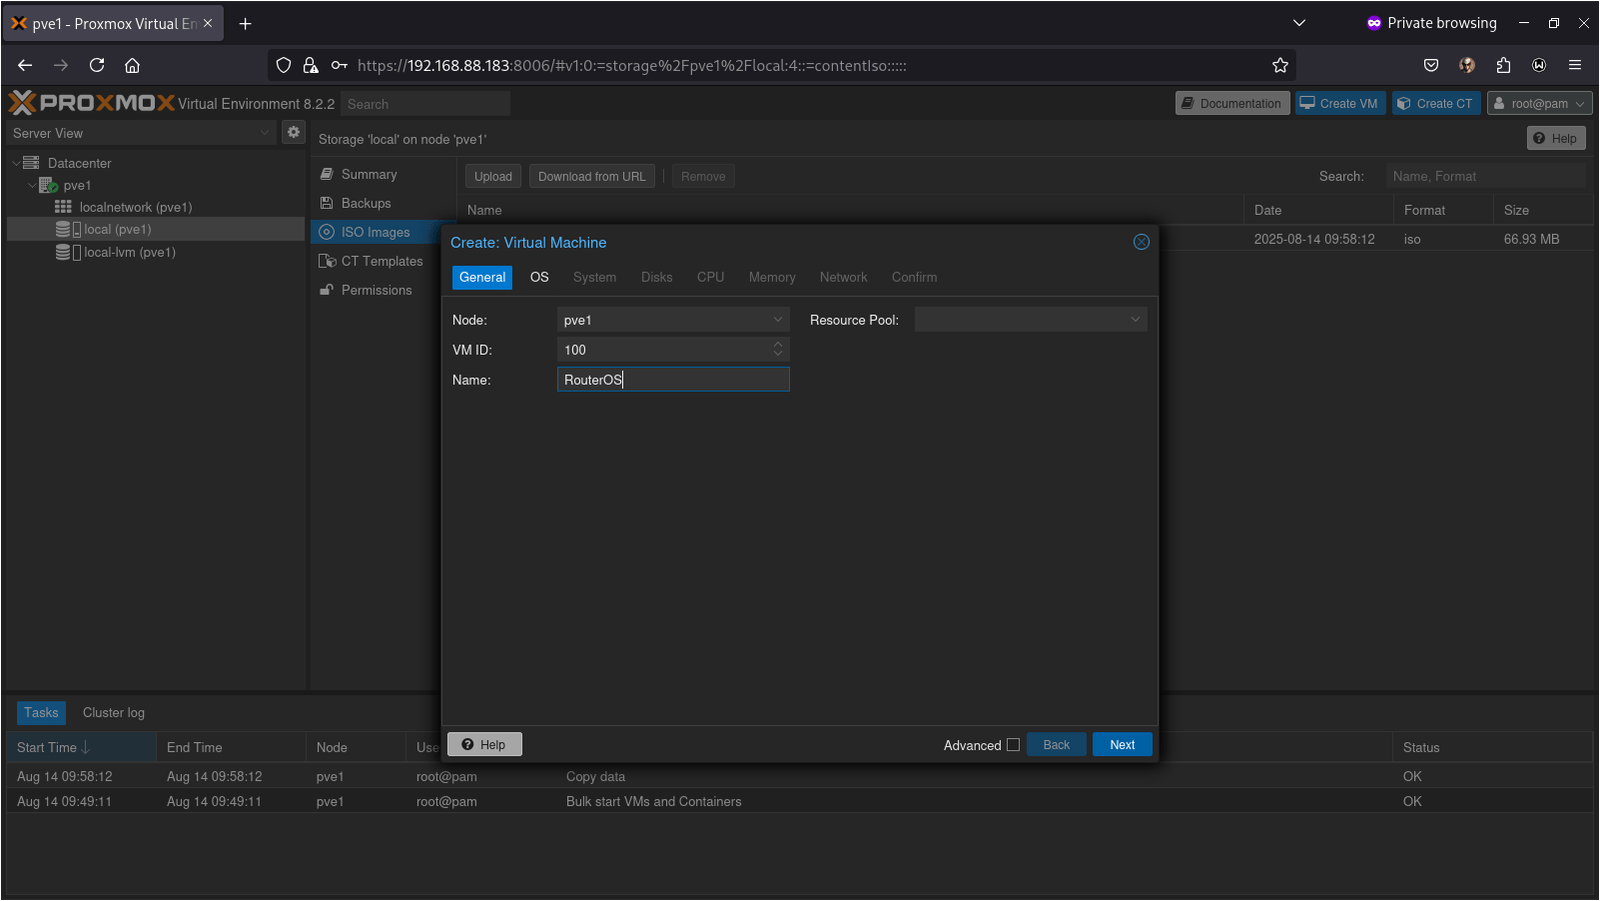Sort by Date column header
This screenshot has height=901, width=1600.
point(1317,210)
